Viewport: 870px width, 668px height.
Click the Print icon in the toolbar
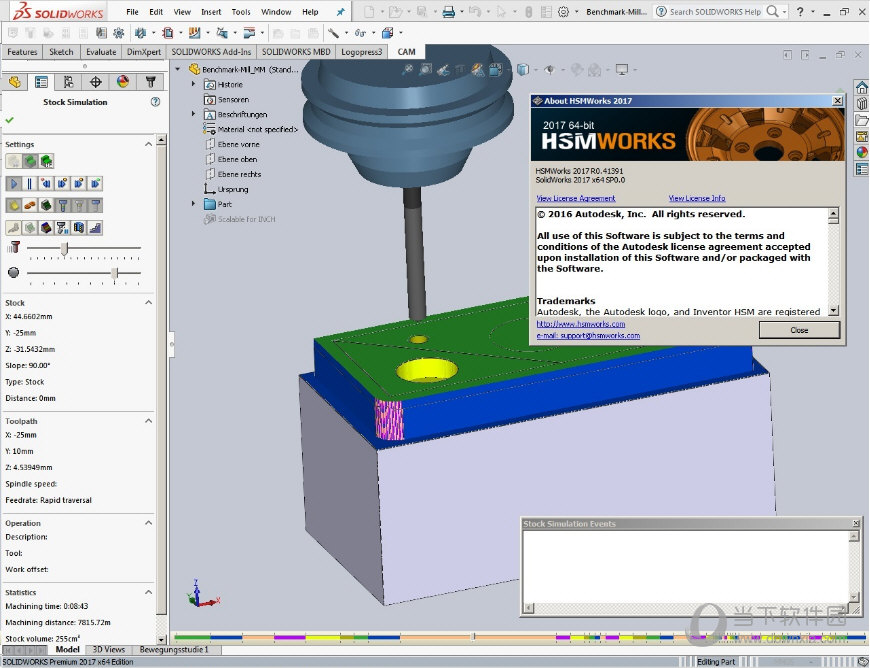(448, 12)
